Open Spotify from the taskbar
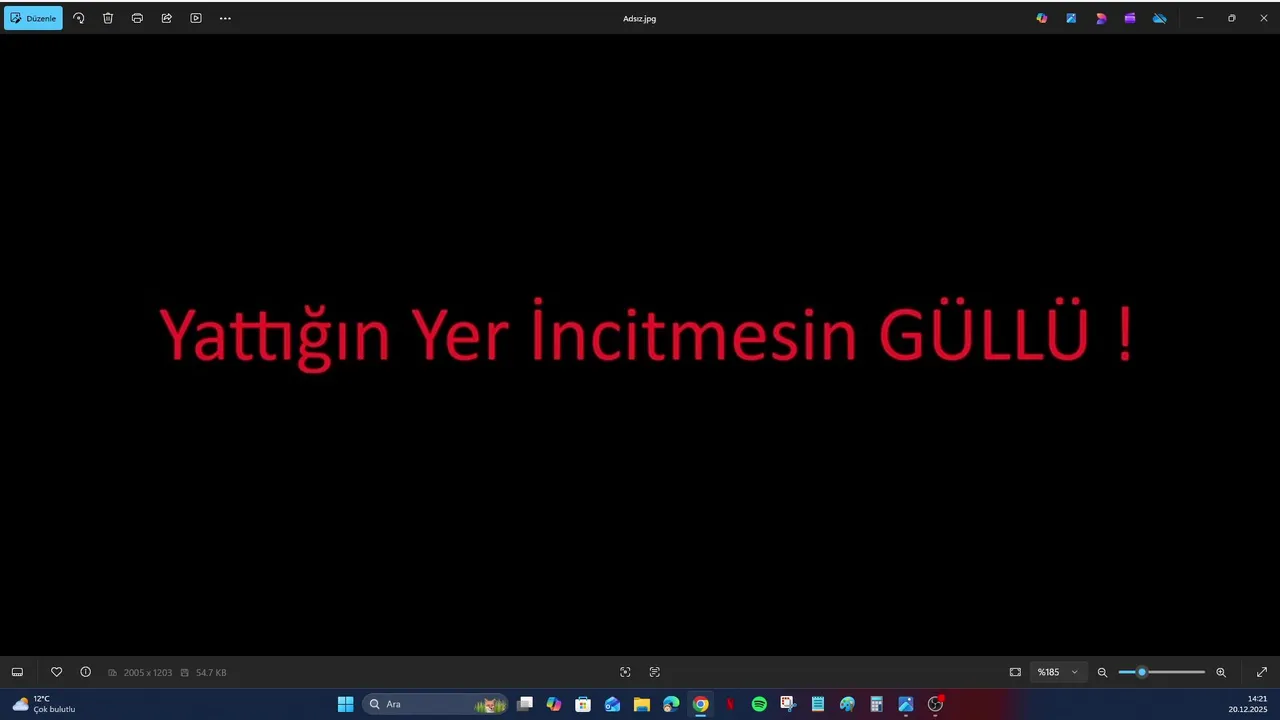The width and height of the screenshot is (1280, 720). (x=759, y=704)
